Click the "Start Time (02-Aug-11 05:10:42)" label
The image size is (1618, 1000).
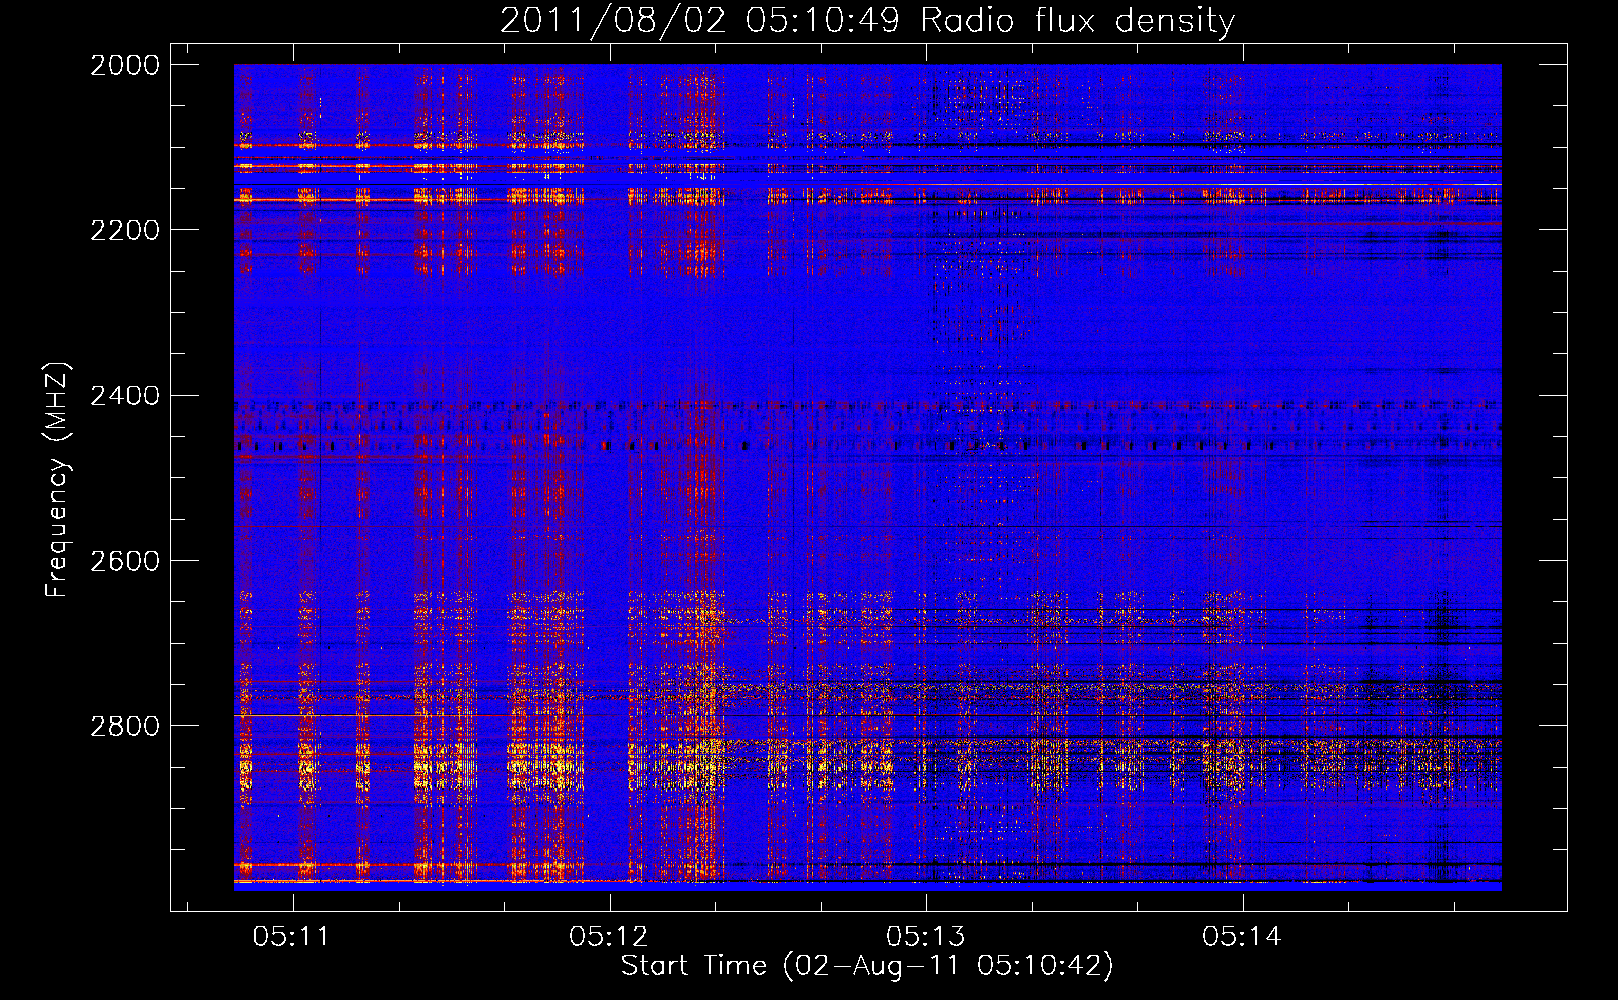point(867,966)
